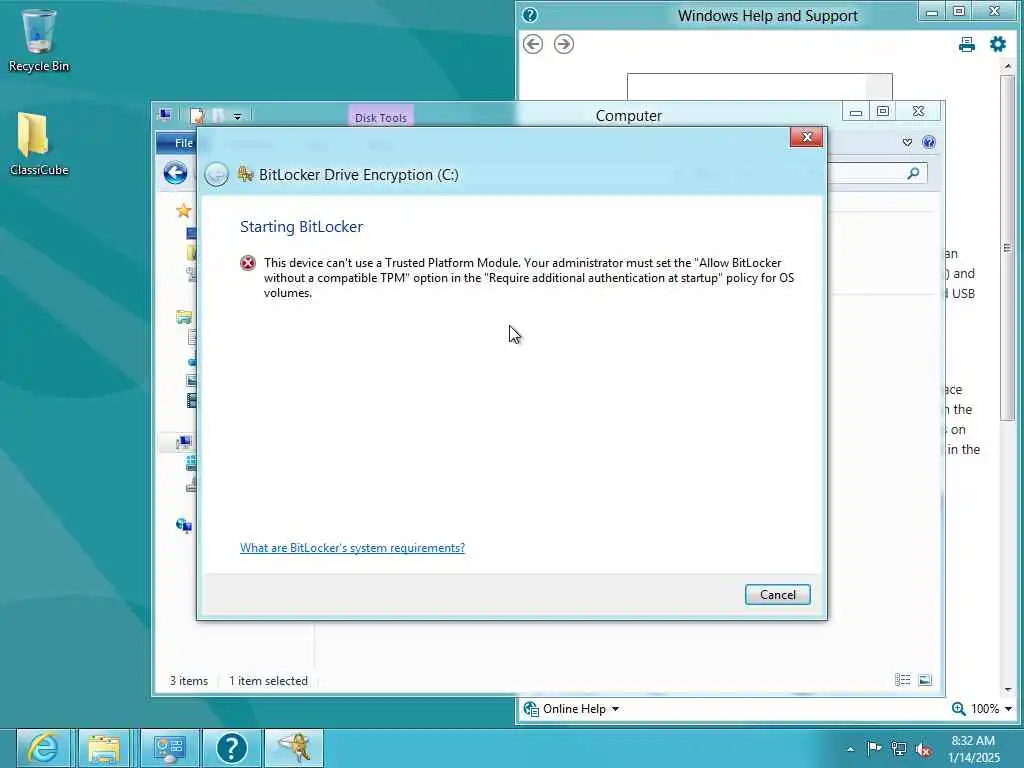This screenshot has height=768, width=1024.
Task: Open File Explorer from the taskbar
Action: [104, 748]
